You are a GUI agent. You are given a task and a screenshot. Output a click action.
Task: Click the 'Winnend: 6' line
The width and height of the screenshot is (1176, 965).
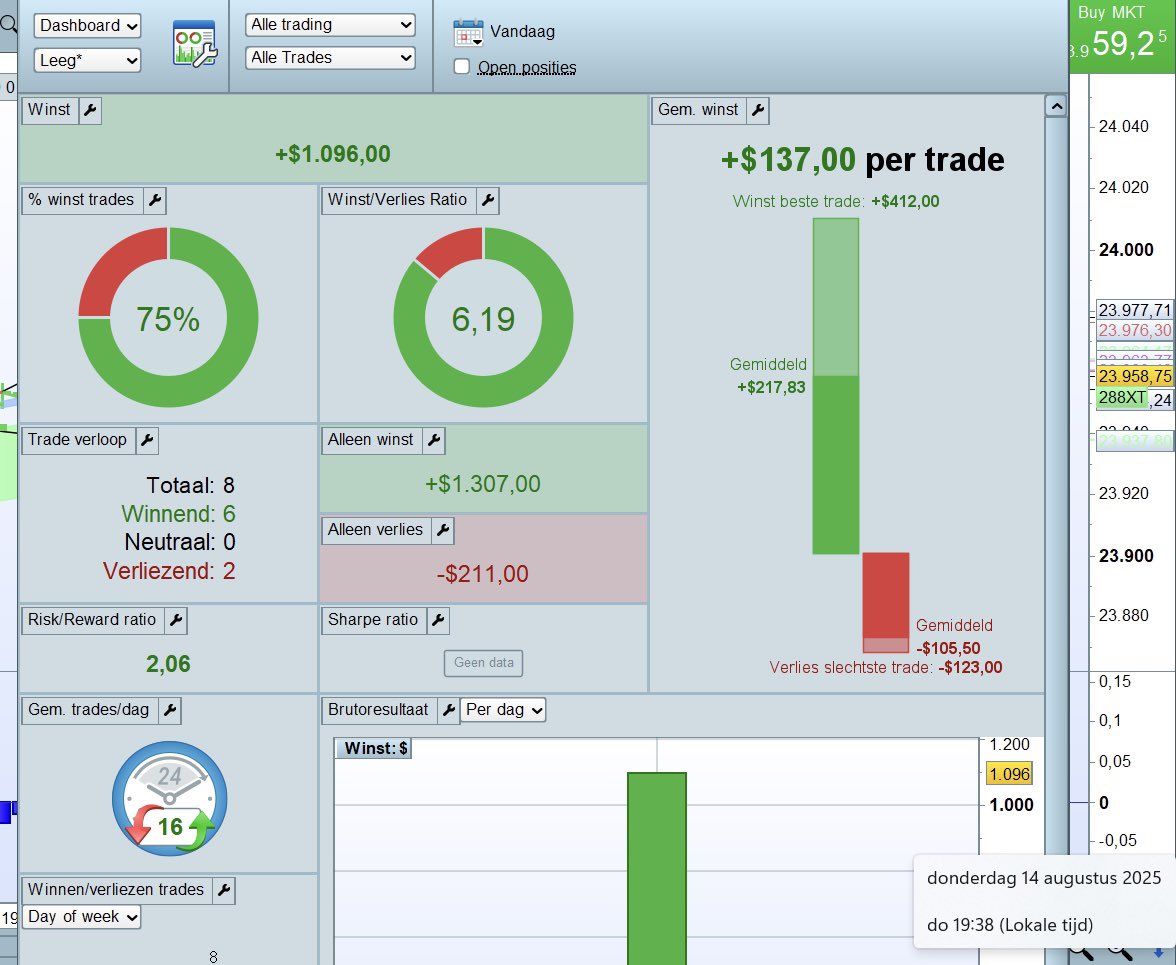(x=178, y=514)
